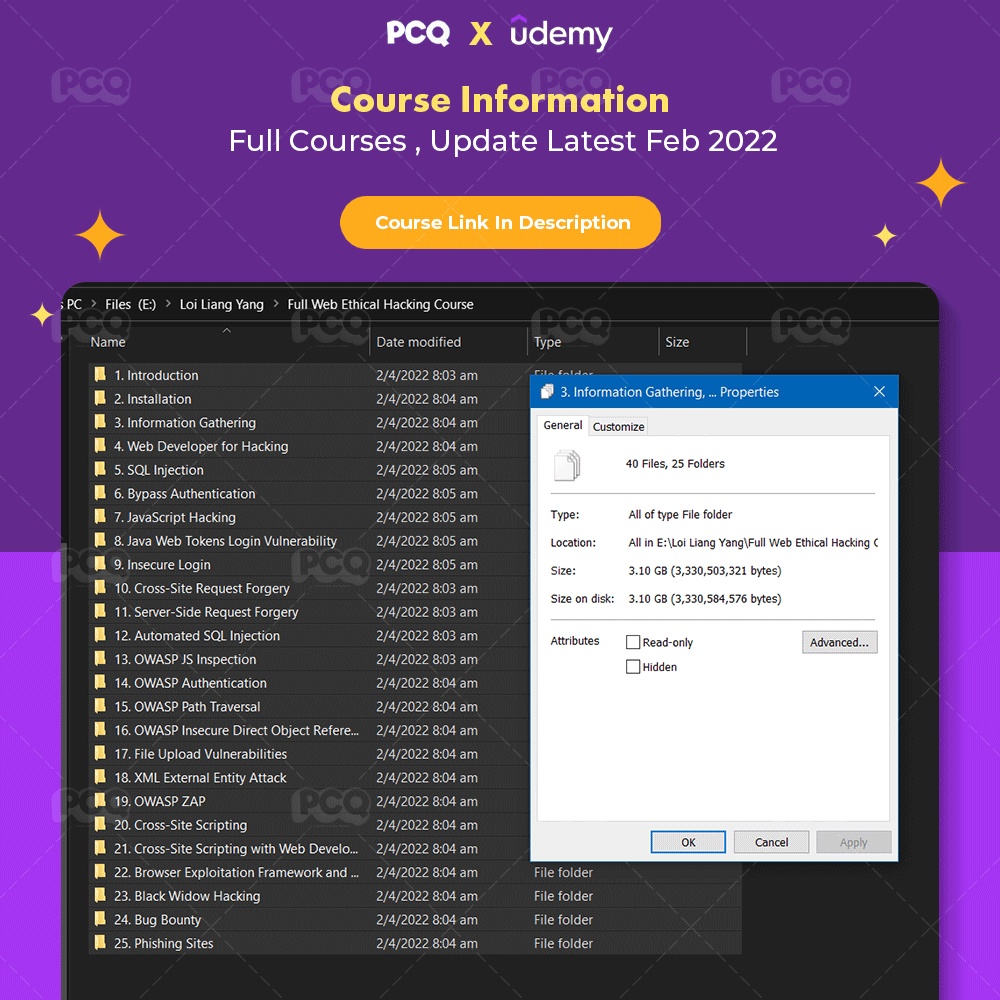Viewport: 1000px width, 1000px height.
Task: Click folder icon of 23. Black Widow Hacking
Action: pyautogui.click(x=100, y=895)
